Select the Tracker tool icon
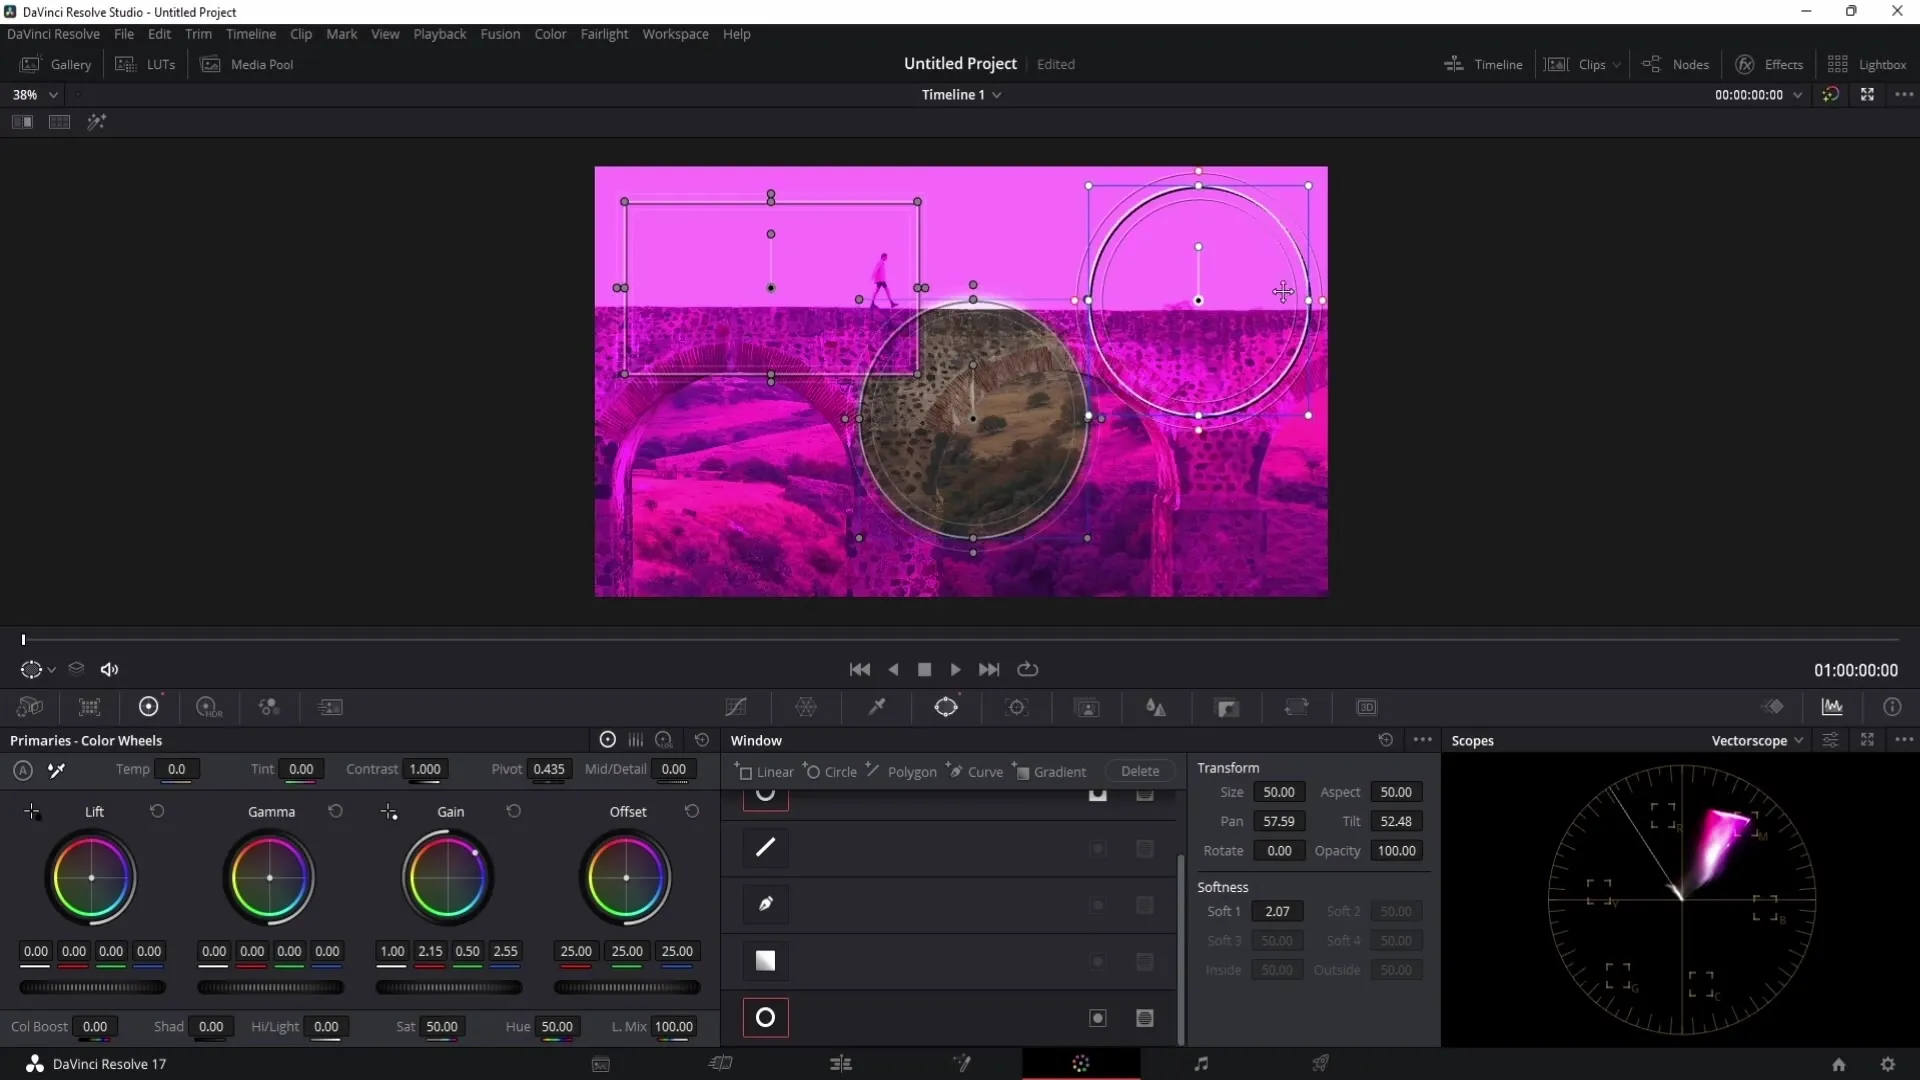The width and height of the screenshot is (1920, 1080). [1017, 708]
